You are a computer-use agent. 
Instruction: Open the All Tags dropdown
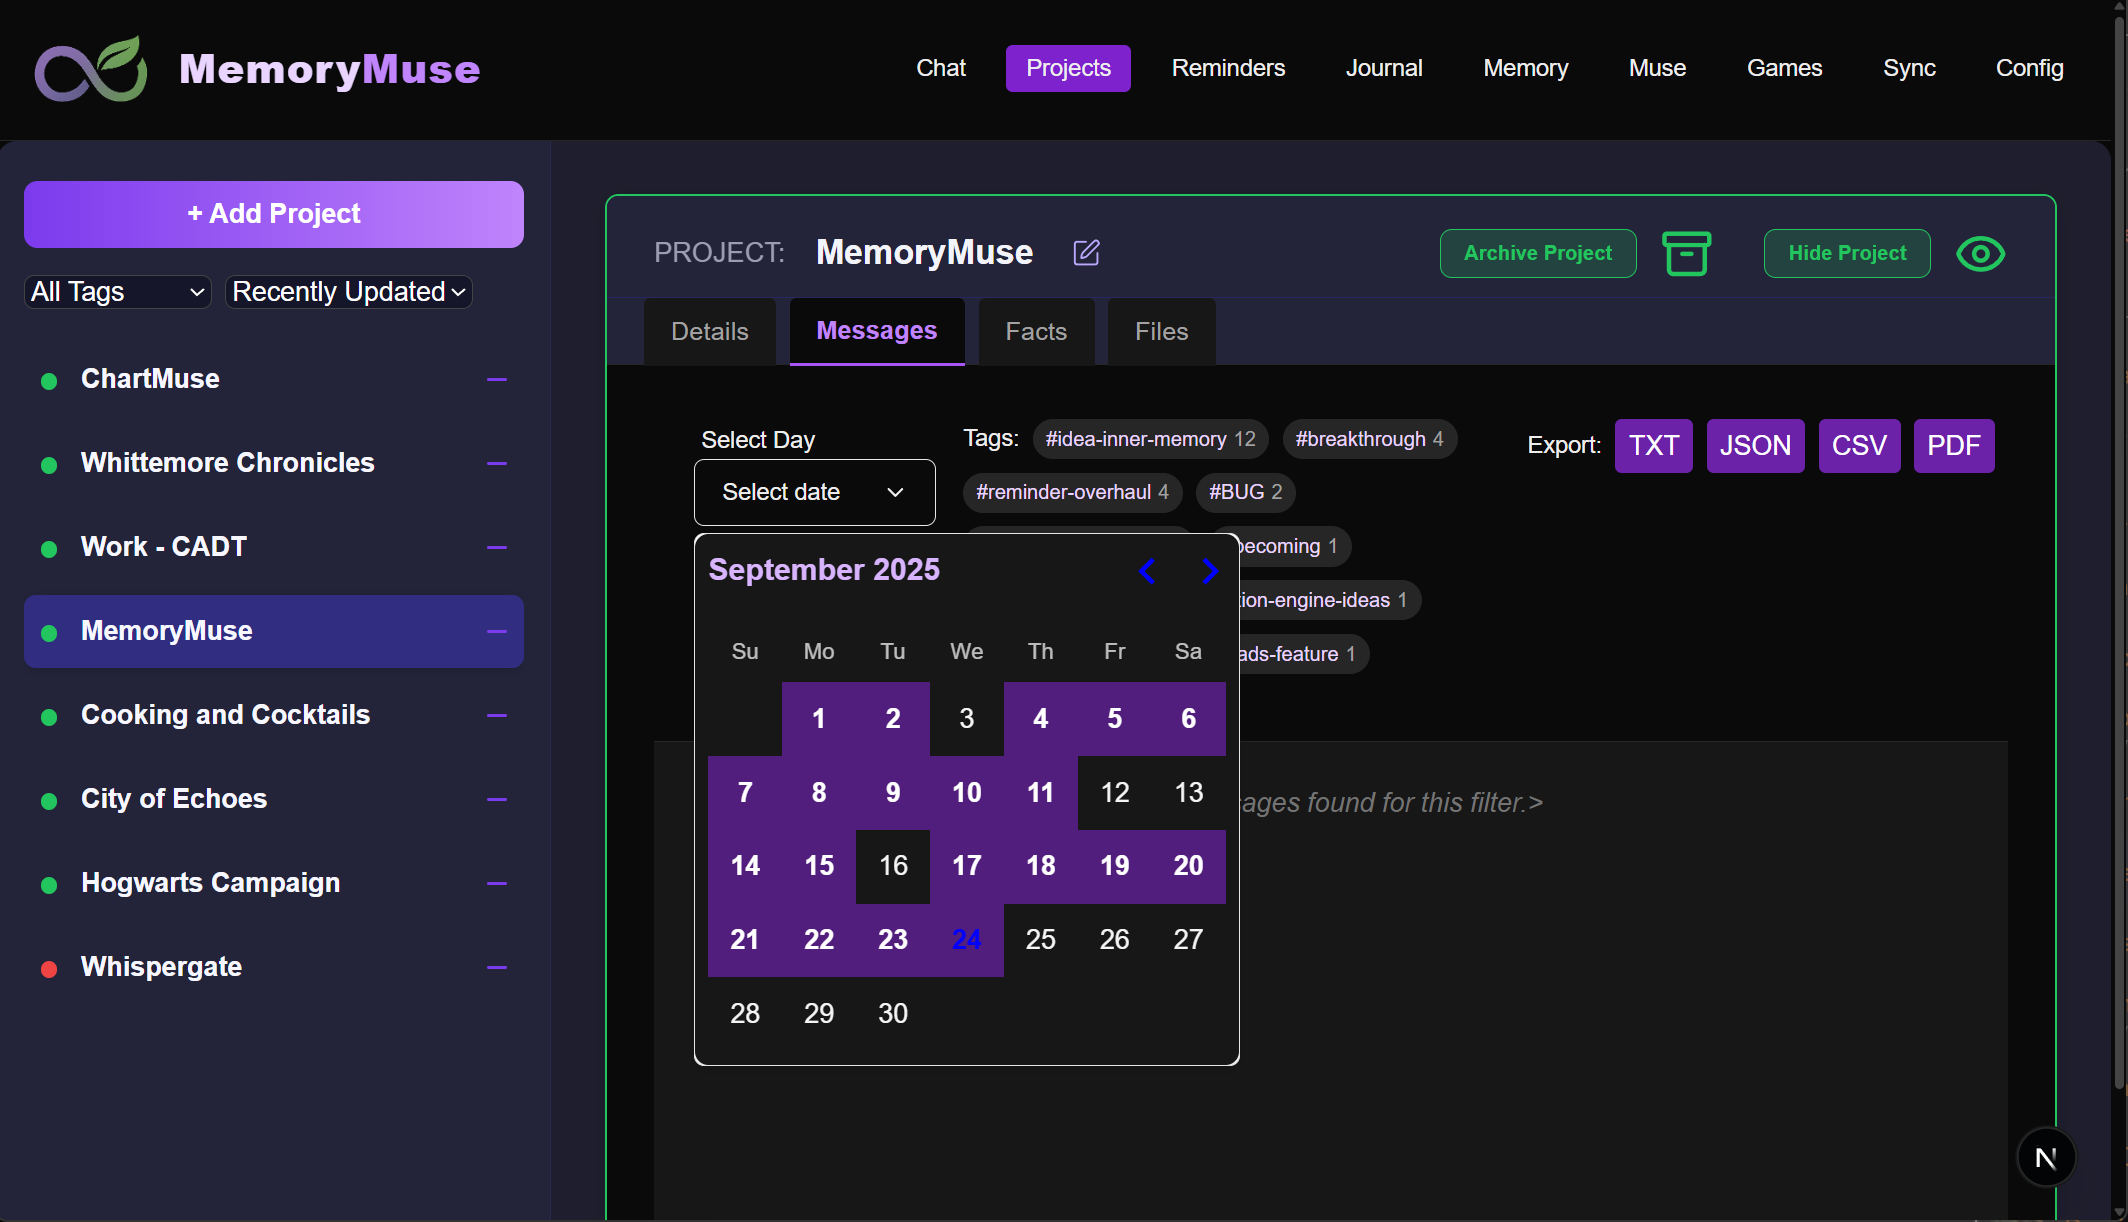pyautogui.click(x=117, y=292)
